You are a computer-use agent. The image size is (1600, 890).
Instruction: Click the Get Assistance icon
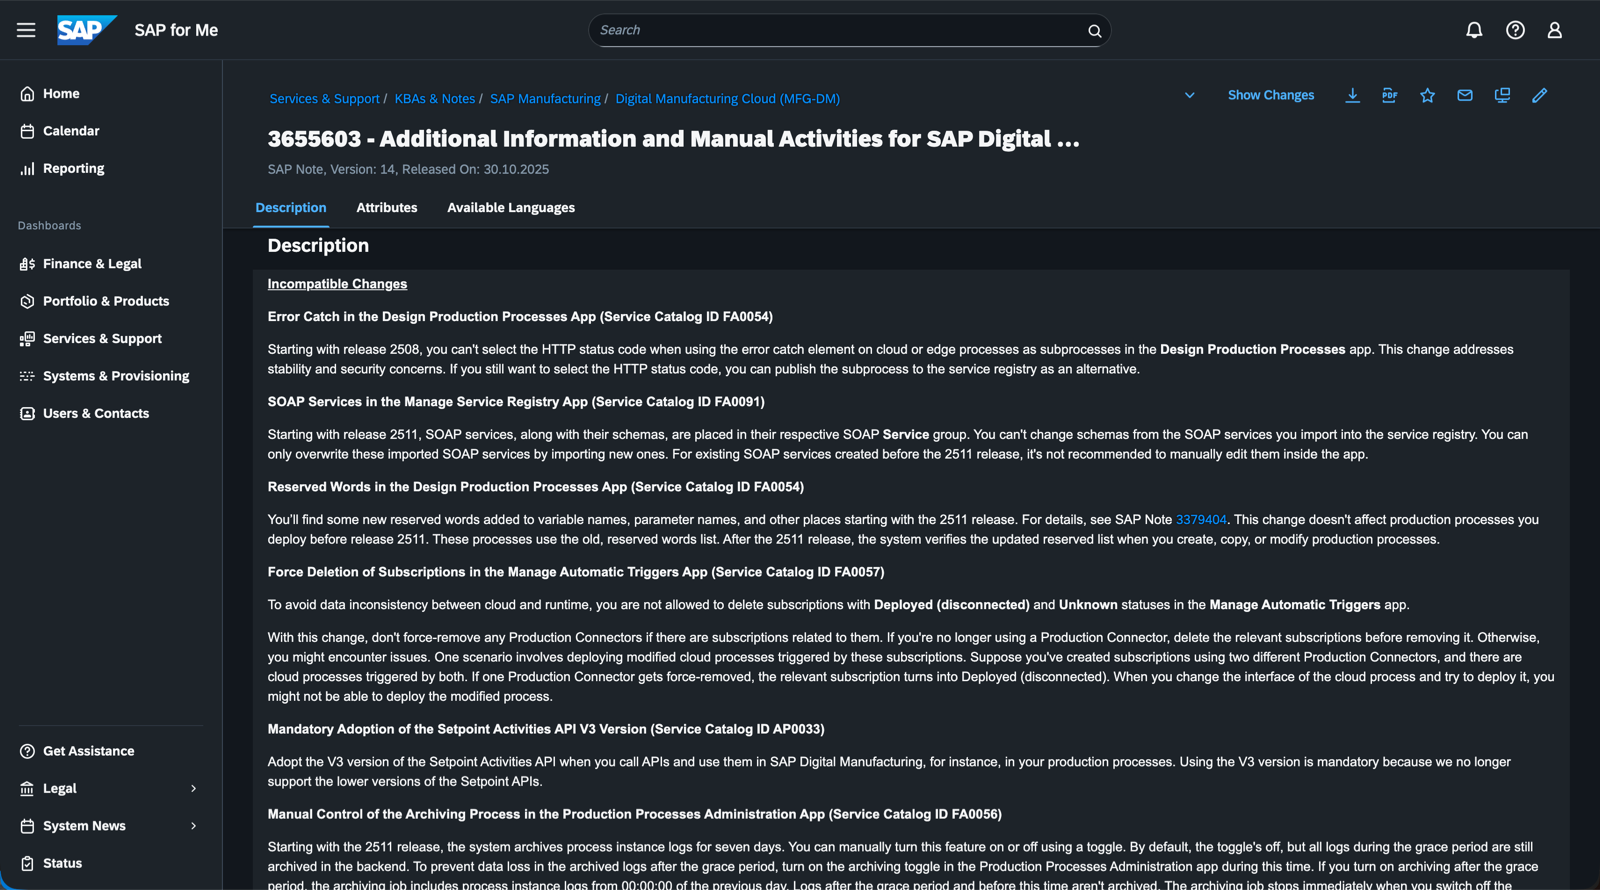27,751
